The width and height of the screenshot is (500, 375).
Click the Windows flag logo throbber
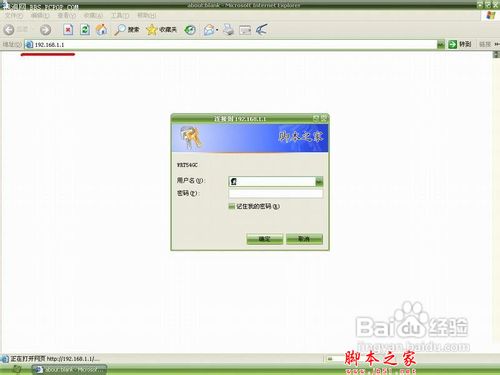point(490,15)
